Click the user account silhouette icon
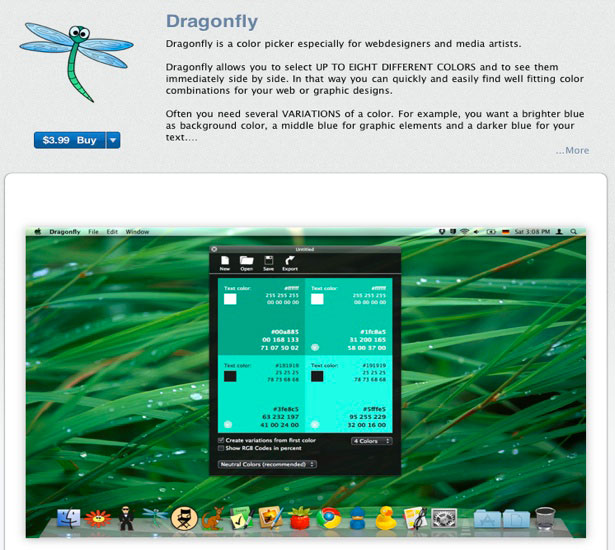Image resolution: width=615 pixels, height=550 pixels. tap(560, 232)
